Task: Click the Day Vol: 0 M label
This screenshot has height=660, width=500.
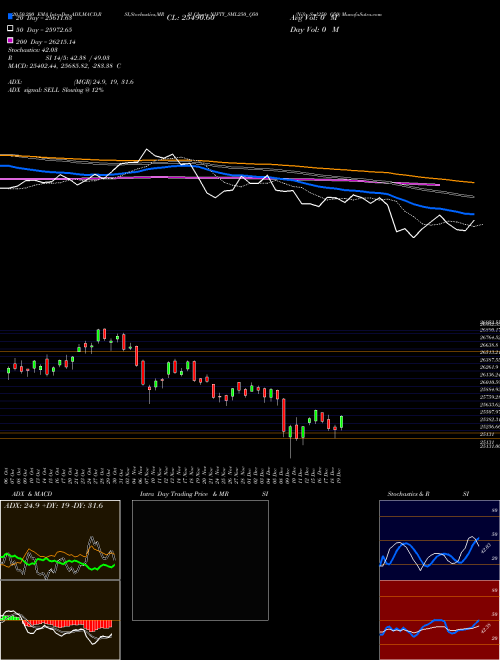Action: click(314, 30)
